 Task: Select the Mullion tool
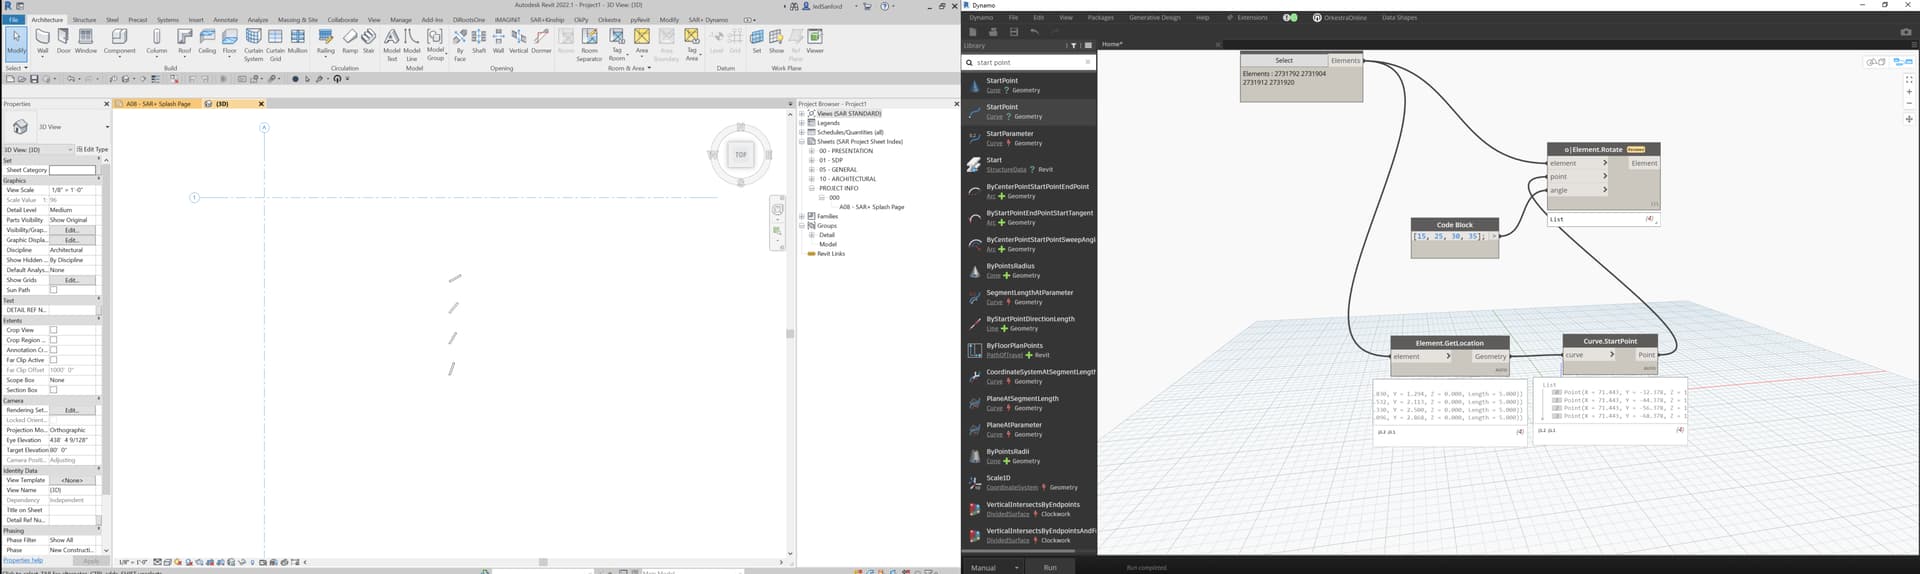(298, 41)
